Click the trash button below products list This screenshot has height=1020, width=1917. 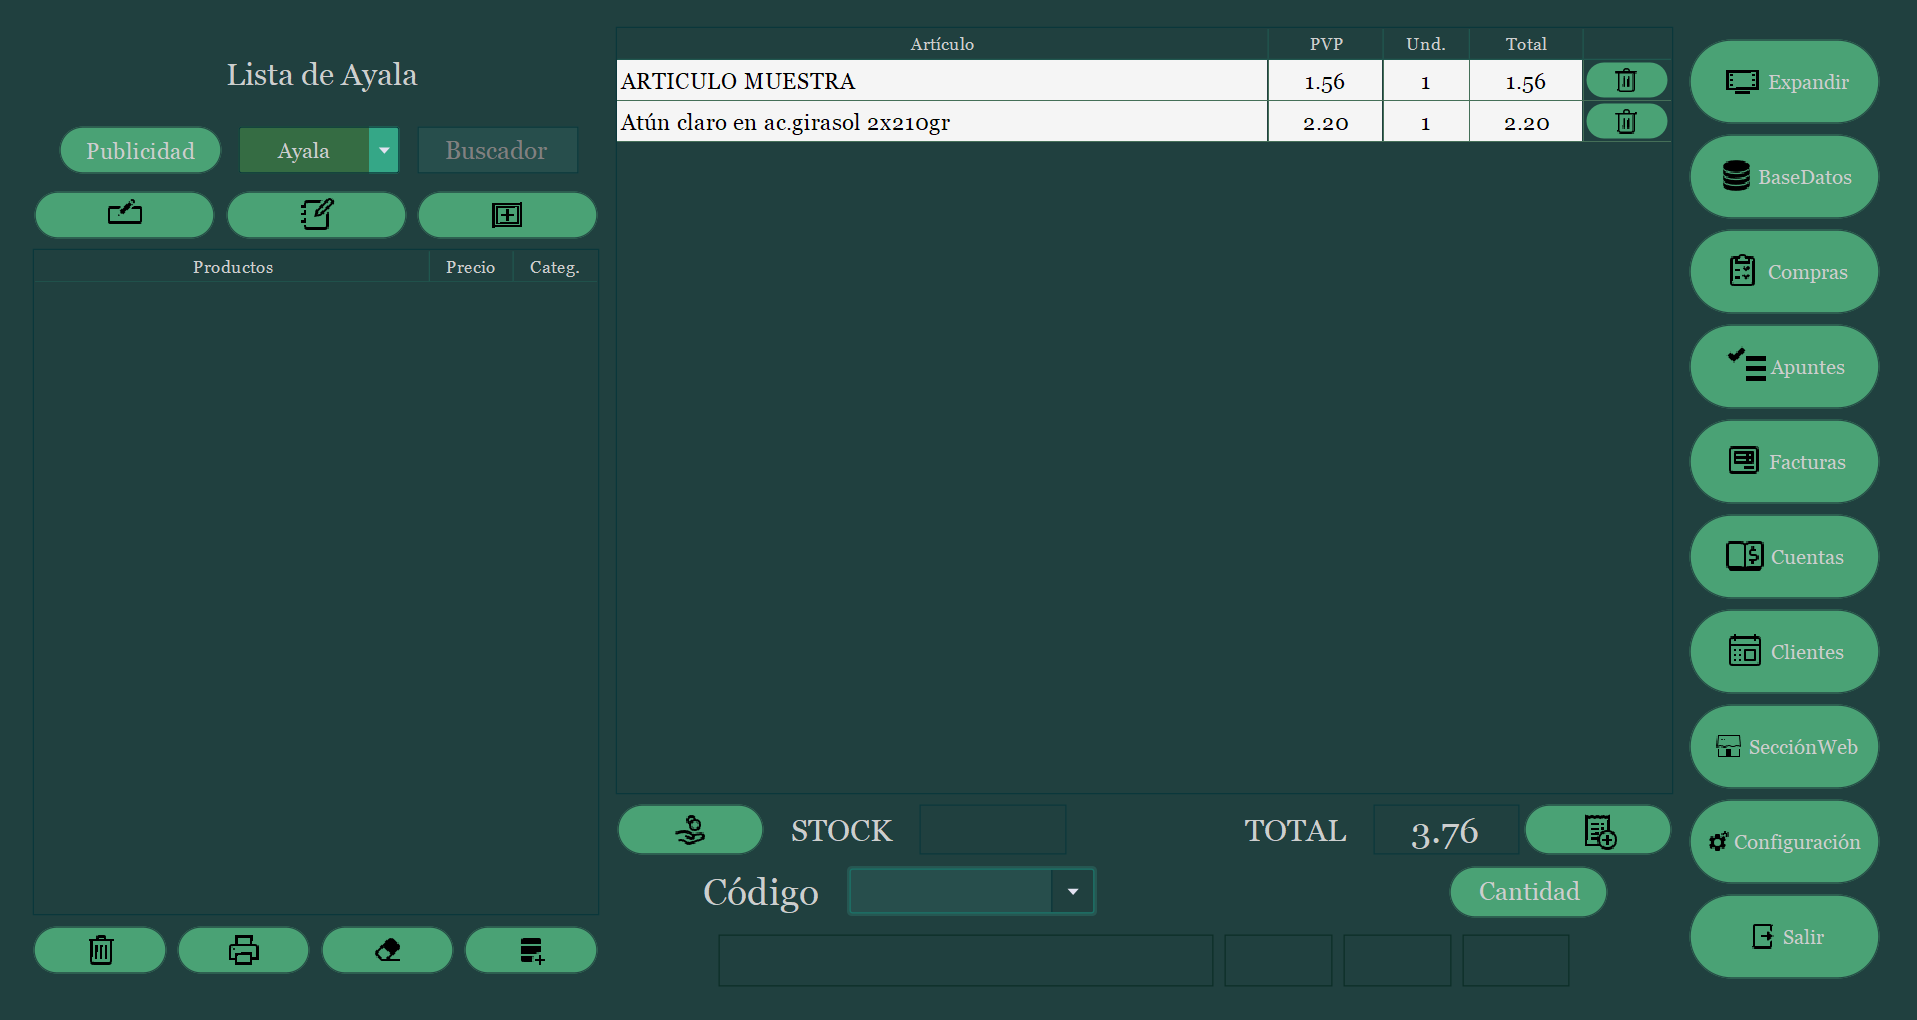[x=100, y=950]
